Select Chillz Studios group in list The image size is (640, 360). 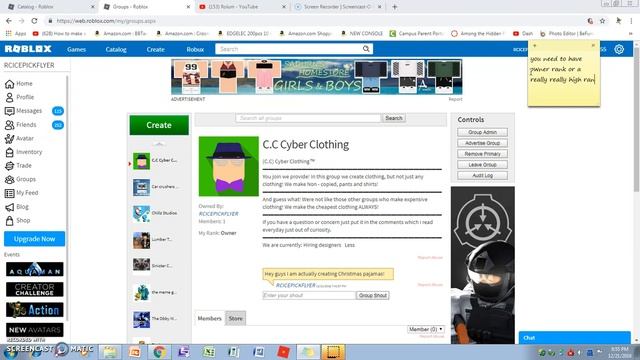[x=156, y=213]
